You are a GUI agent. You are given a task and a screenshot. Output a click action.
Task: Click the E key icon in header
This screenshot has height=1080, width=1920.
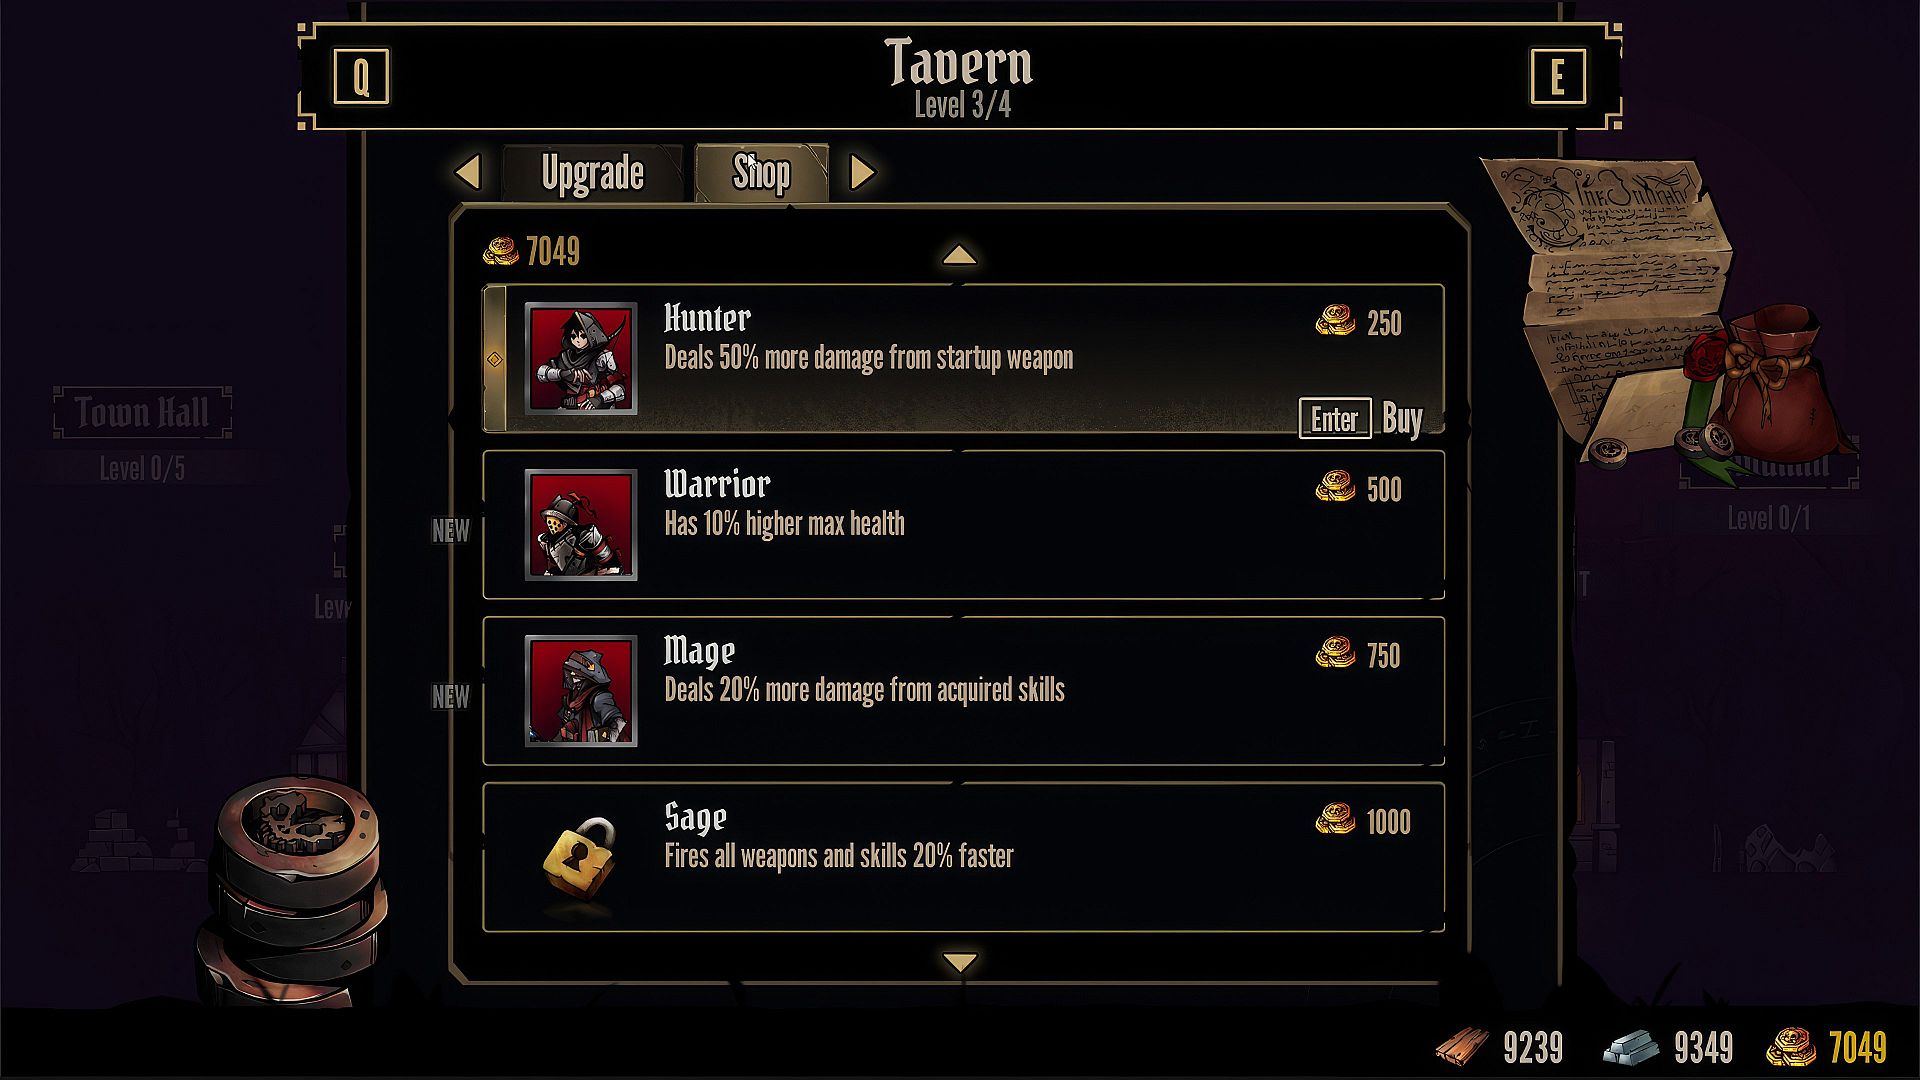point(1557,77)
